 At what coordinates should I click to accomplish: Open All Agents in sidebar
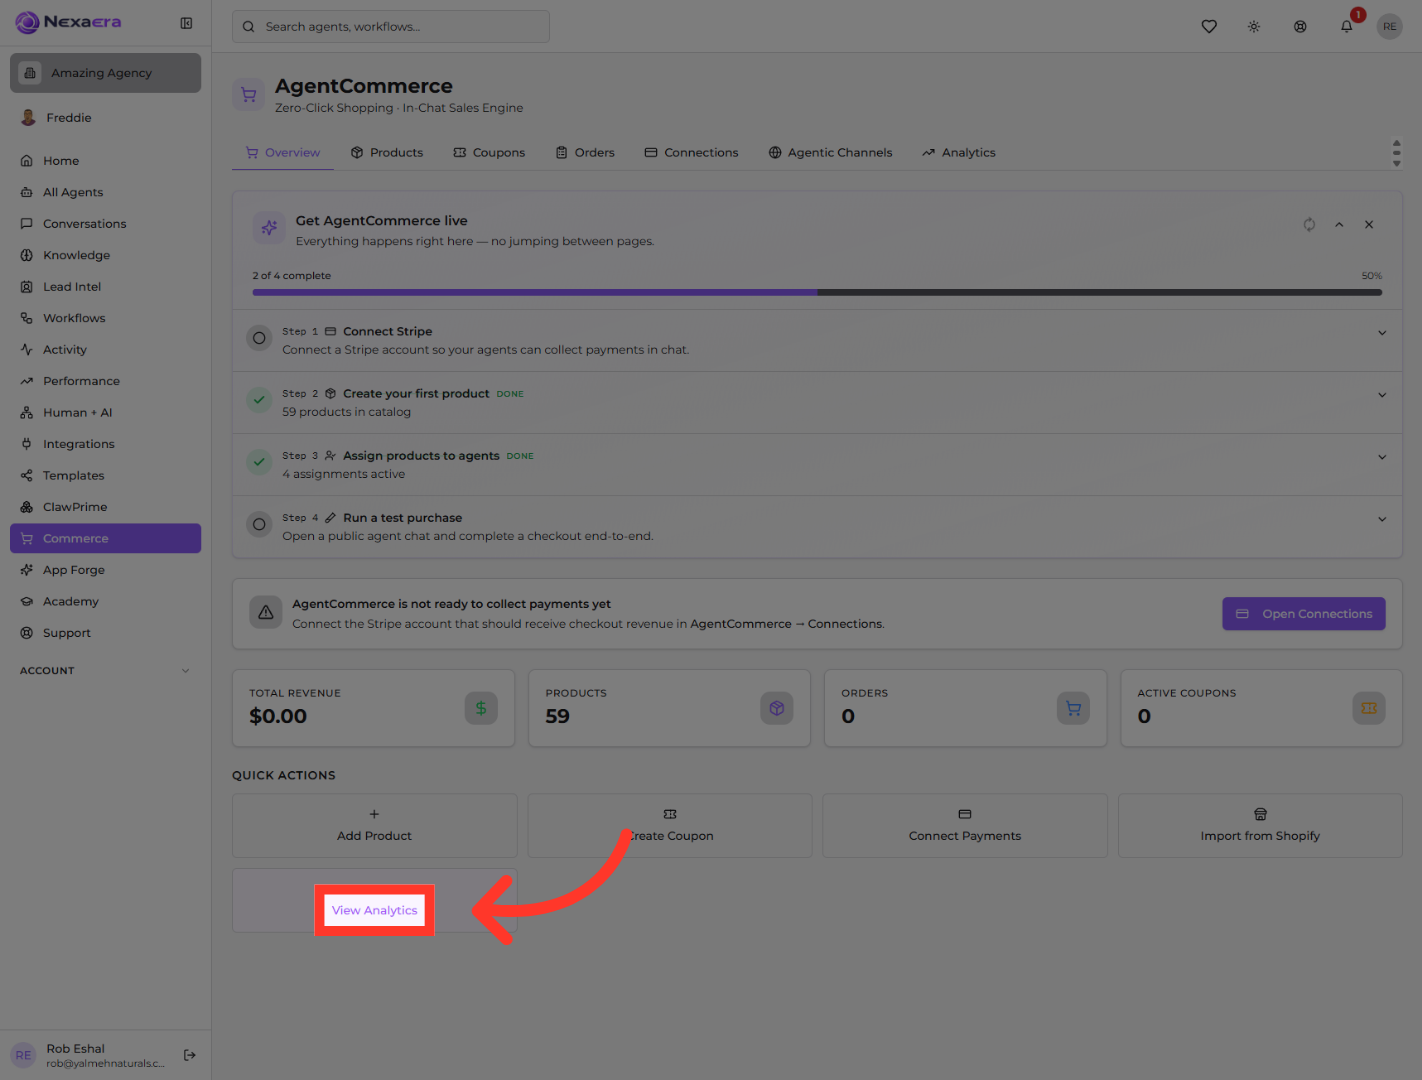[x=105, y=192]
